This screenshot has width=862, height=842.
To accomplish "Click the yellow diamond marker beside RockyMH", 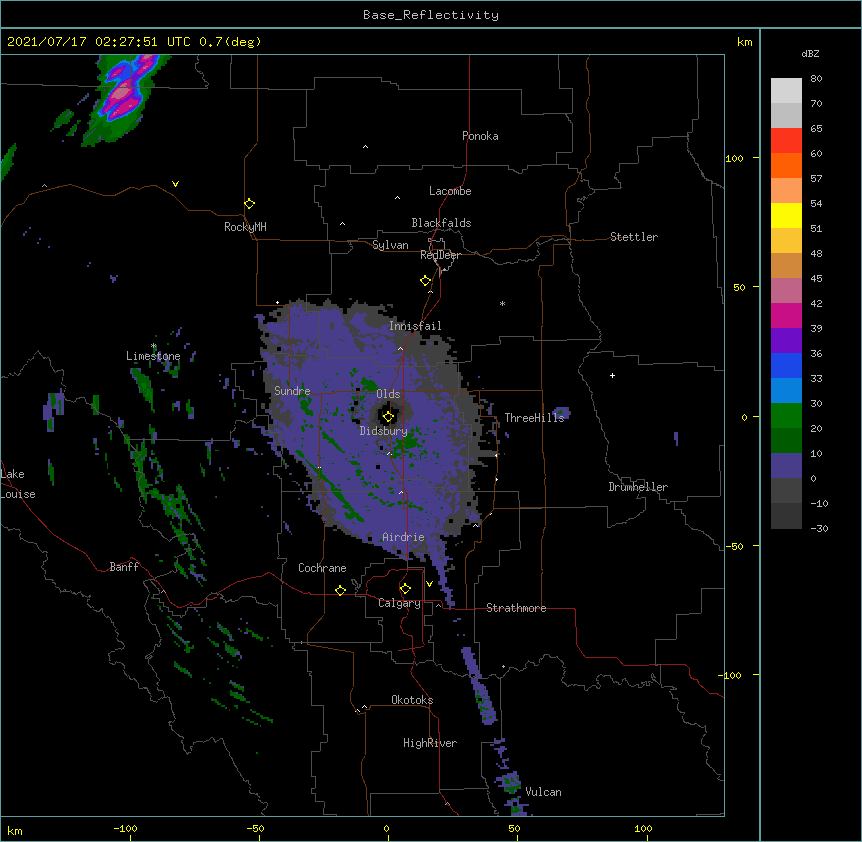I will point(250,204).
